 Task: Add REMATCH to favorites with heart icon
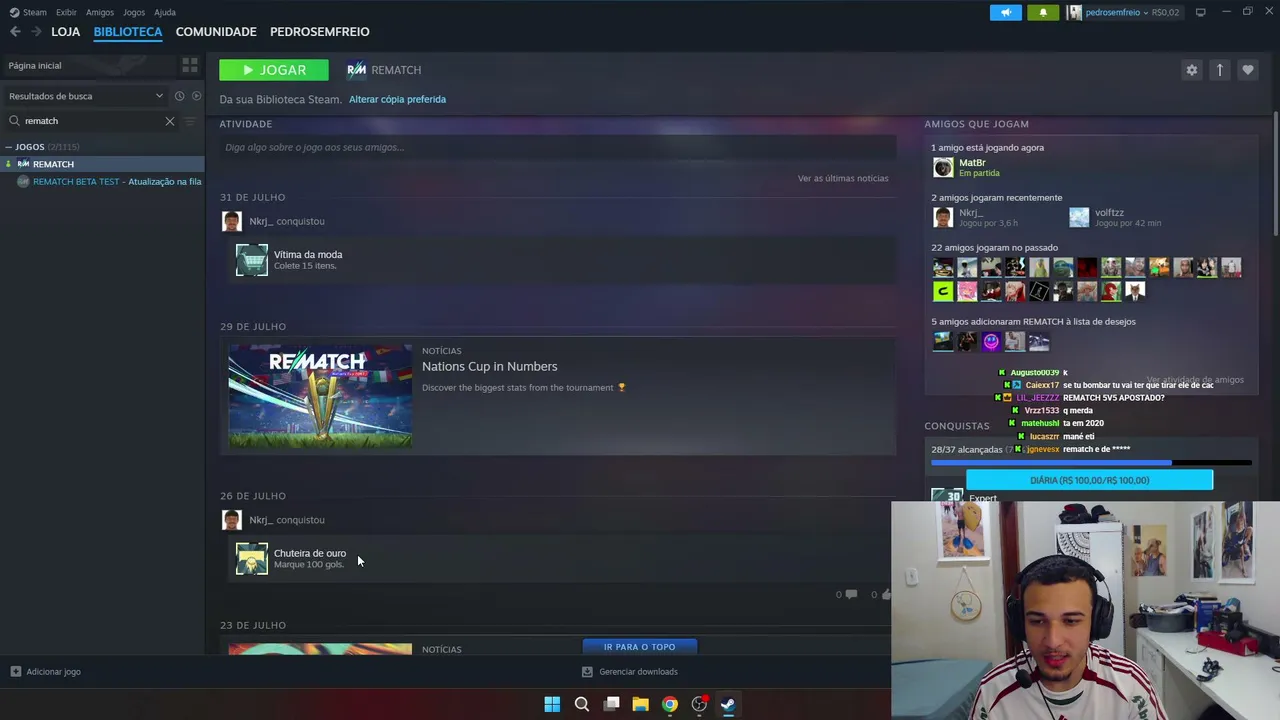pyautogui.click(x=1247, y=70)
